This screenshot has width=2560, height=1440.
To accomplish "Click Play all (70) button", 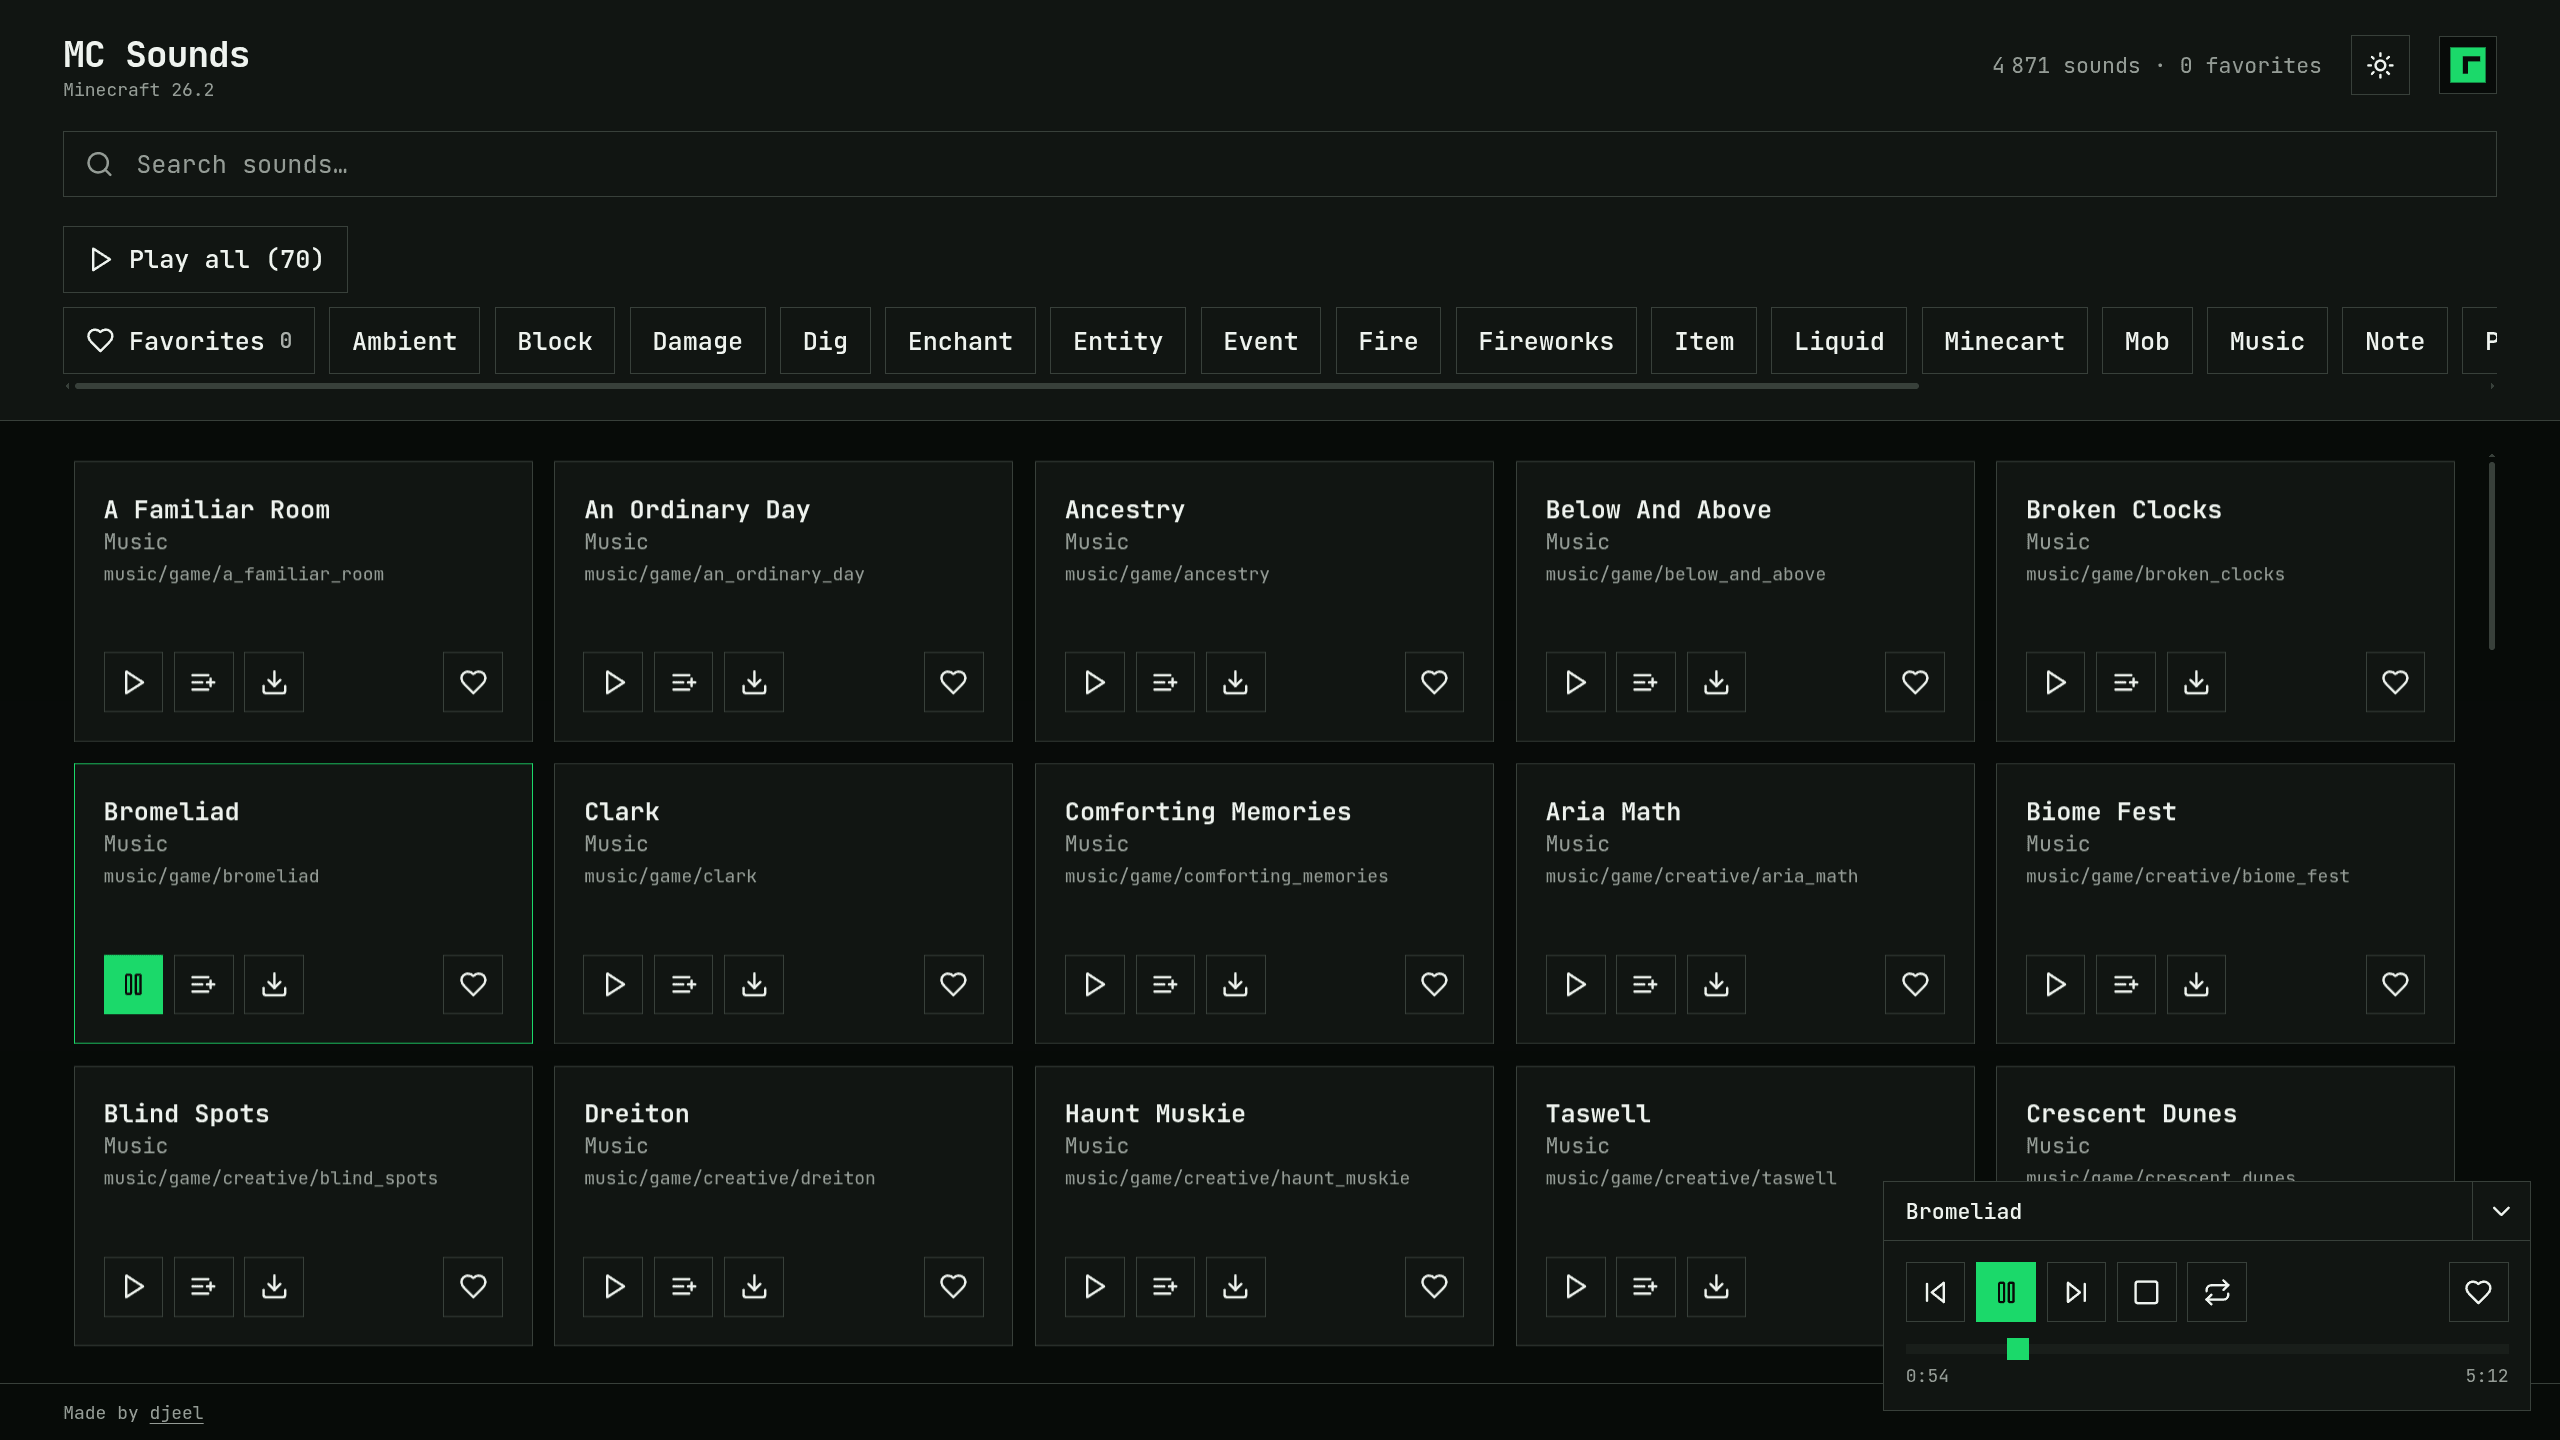I will (205, 259).
